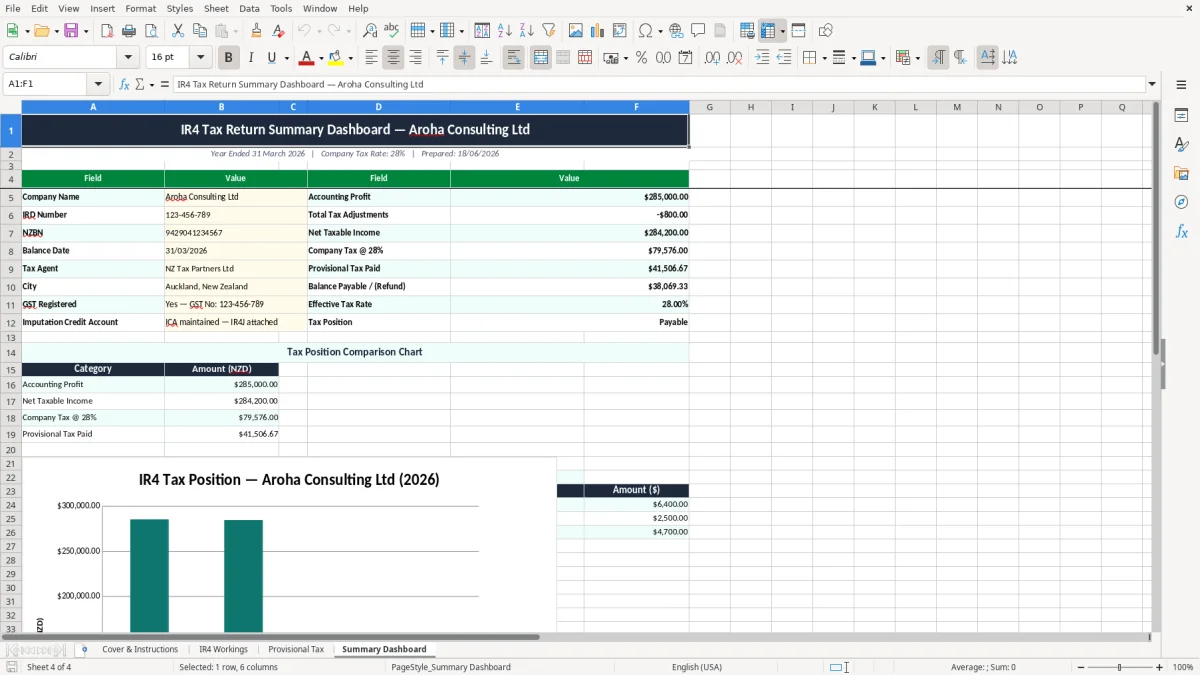Open Find & Replace
The height and width of the screenshot is (675, 1200).
(x=370, y=31)
